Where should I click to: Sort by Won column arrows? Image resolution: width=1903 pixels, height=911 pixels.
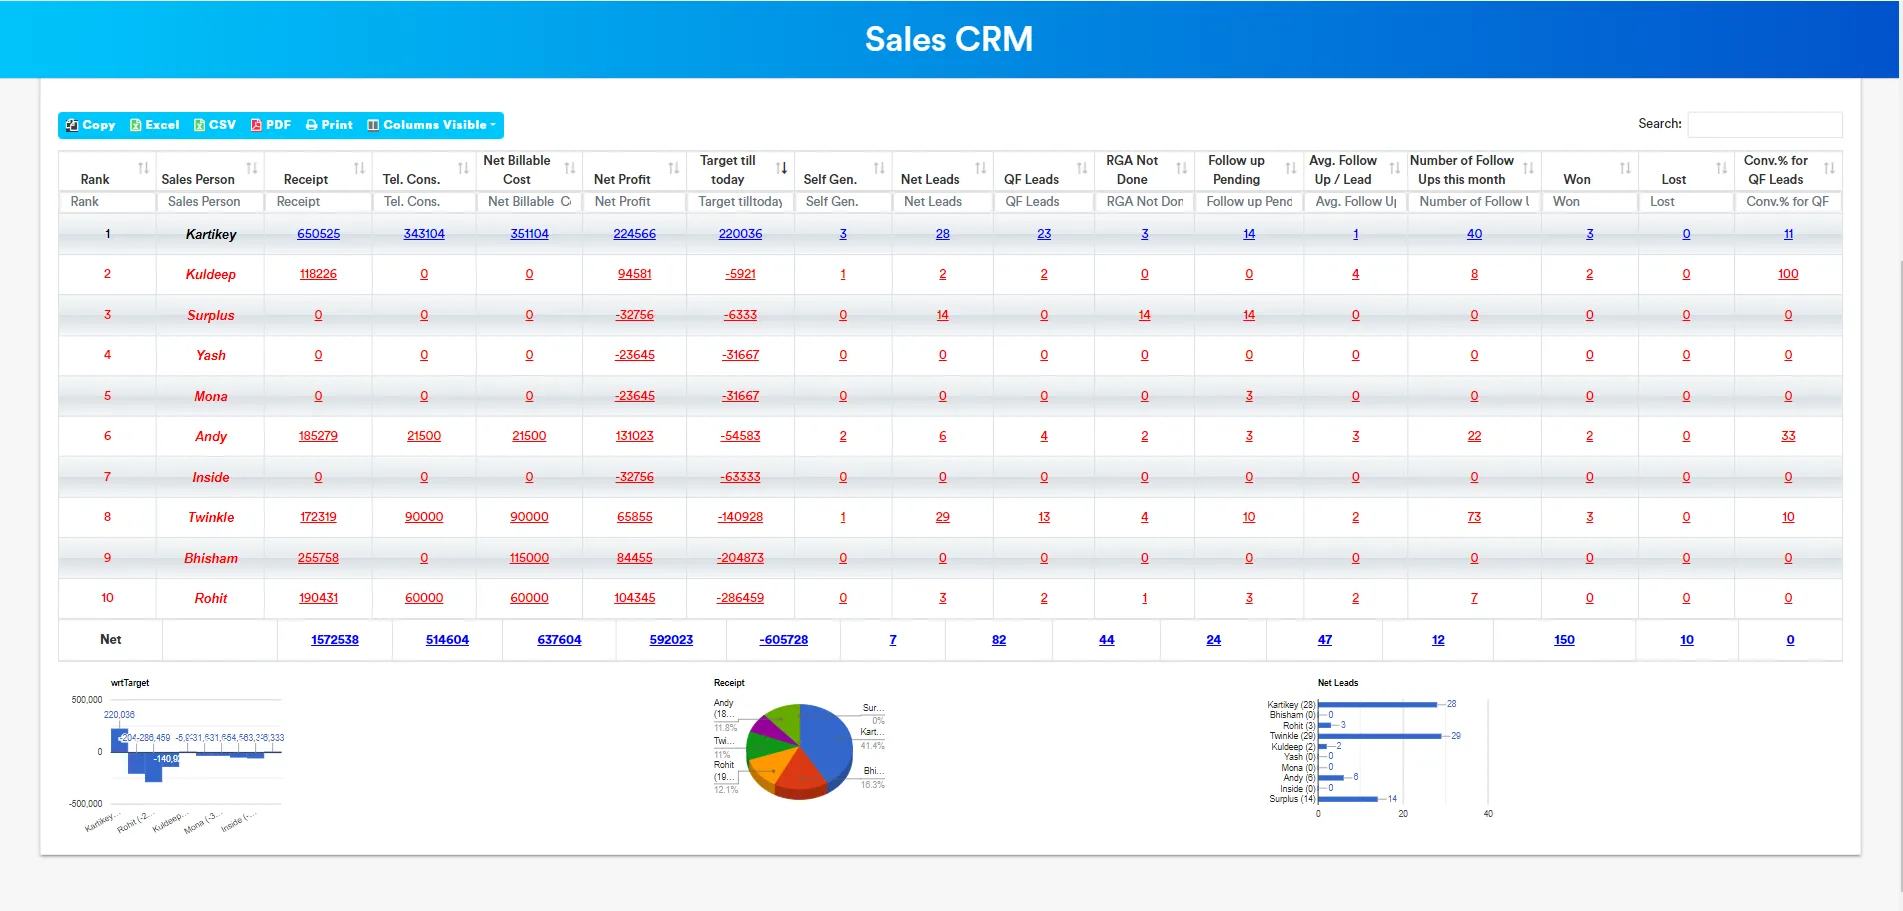[1625, 168]
